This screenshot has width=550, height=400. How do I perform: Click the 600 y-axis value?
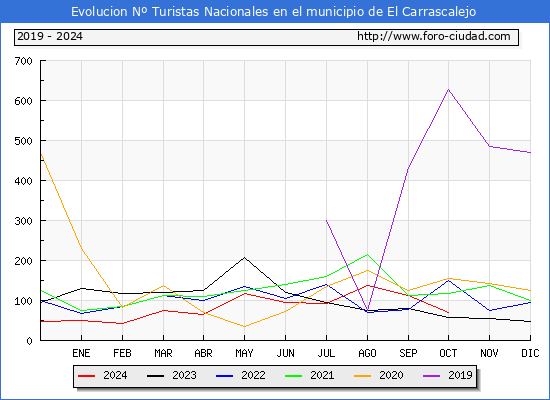24,101
